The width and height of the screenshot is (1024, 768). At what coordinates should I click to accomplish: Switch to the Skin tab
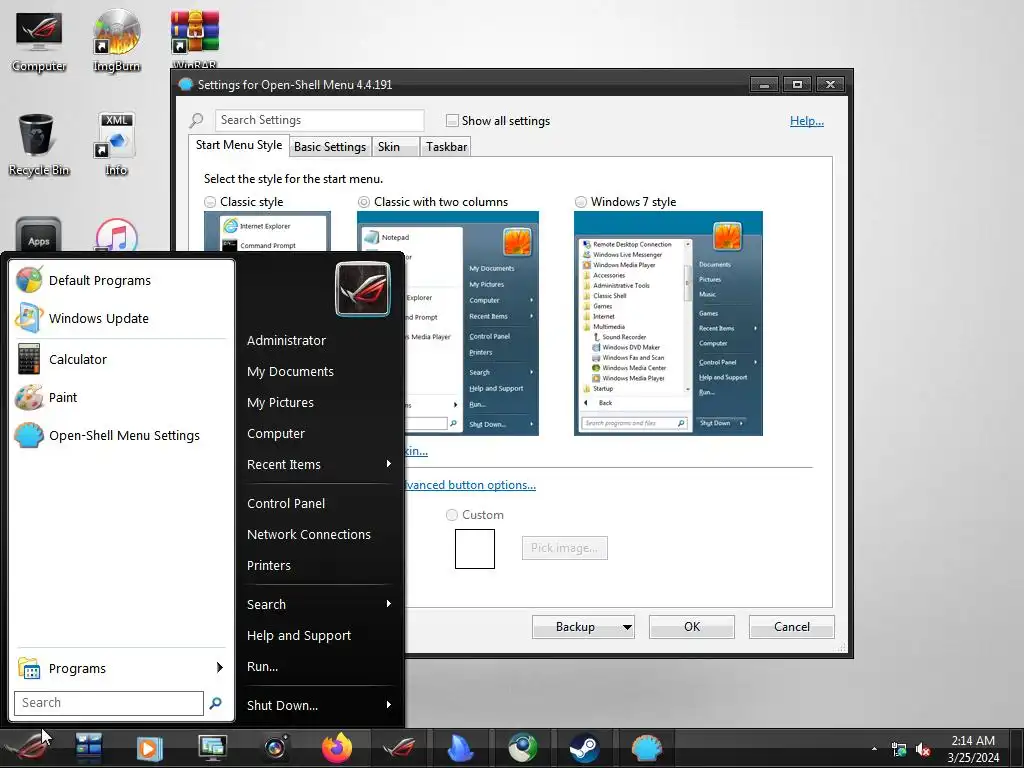[x=395, y=146]
